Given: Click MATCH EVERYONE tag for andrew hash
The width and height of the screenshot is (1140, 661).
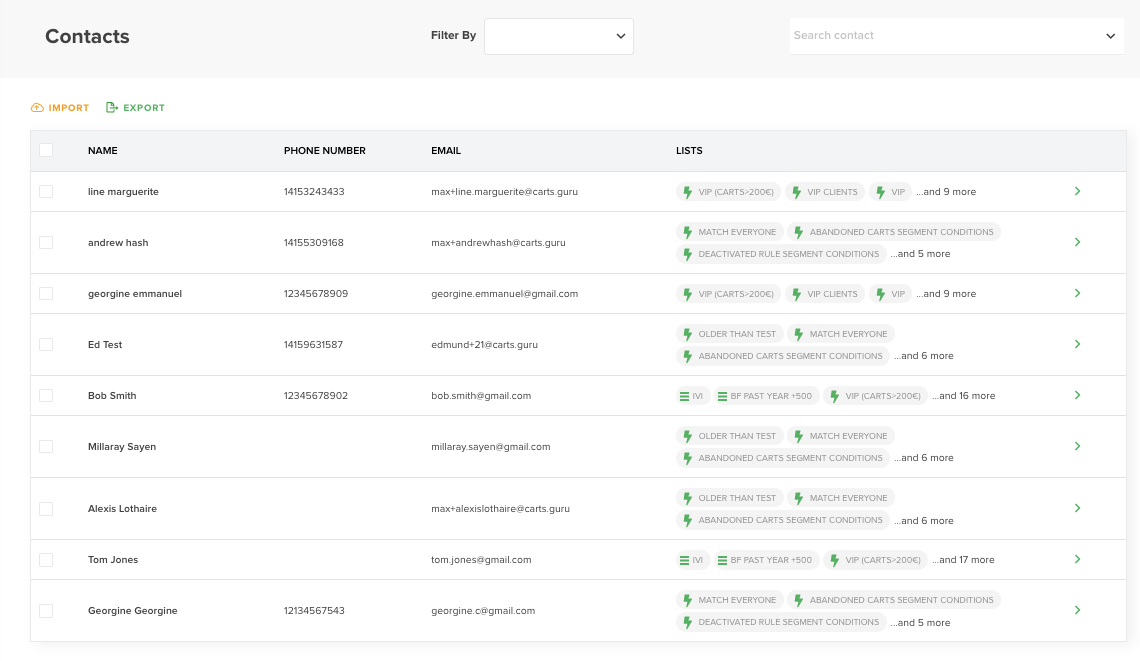Looking at the screenshot, I should click(x=730, y=232).
